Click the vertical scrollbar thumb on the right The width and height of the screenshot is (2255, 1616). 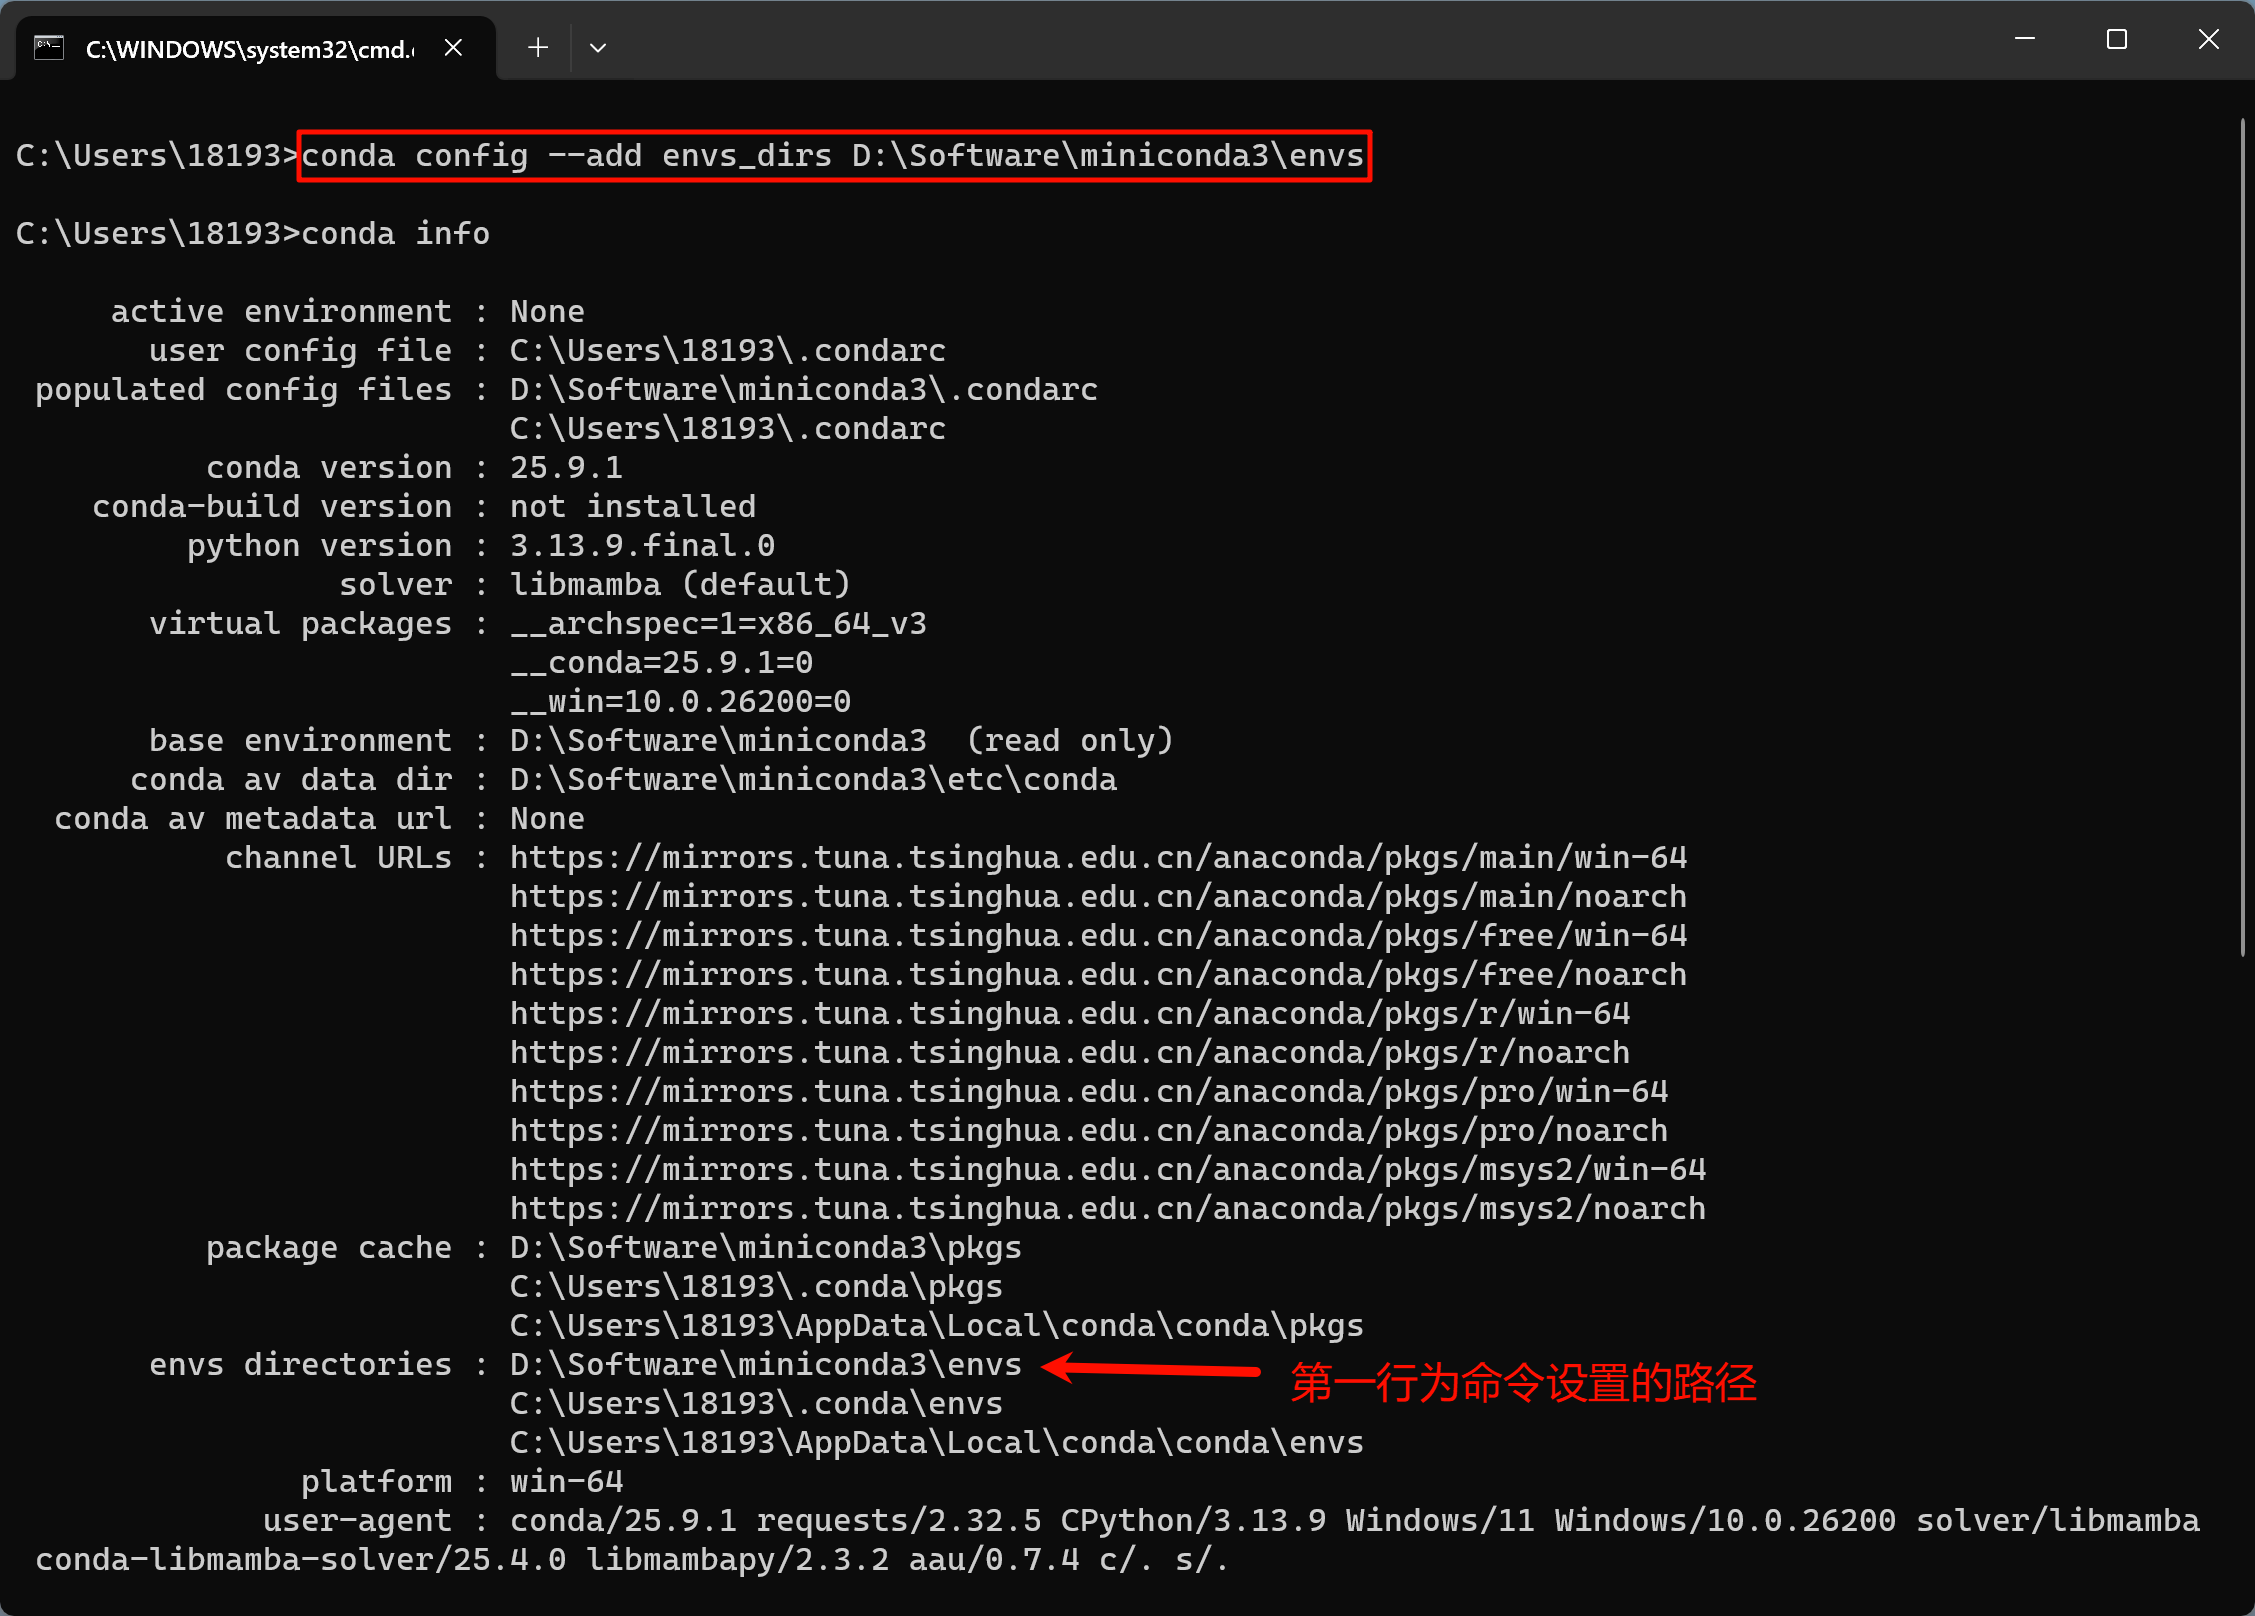[2242, 540]
